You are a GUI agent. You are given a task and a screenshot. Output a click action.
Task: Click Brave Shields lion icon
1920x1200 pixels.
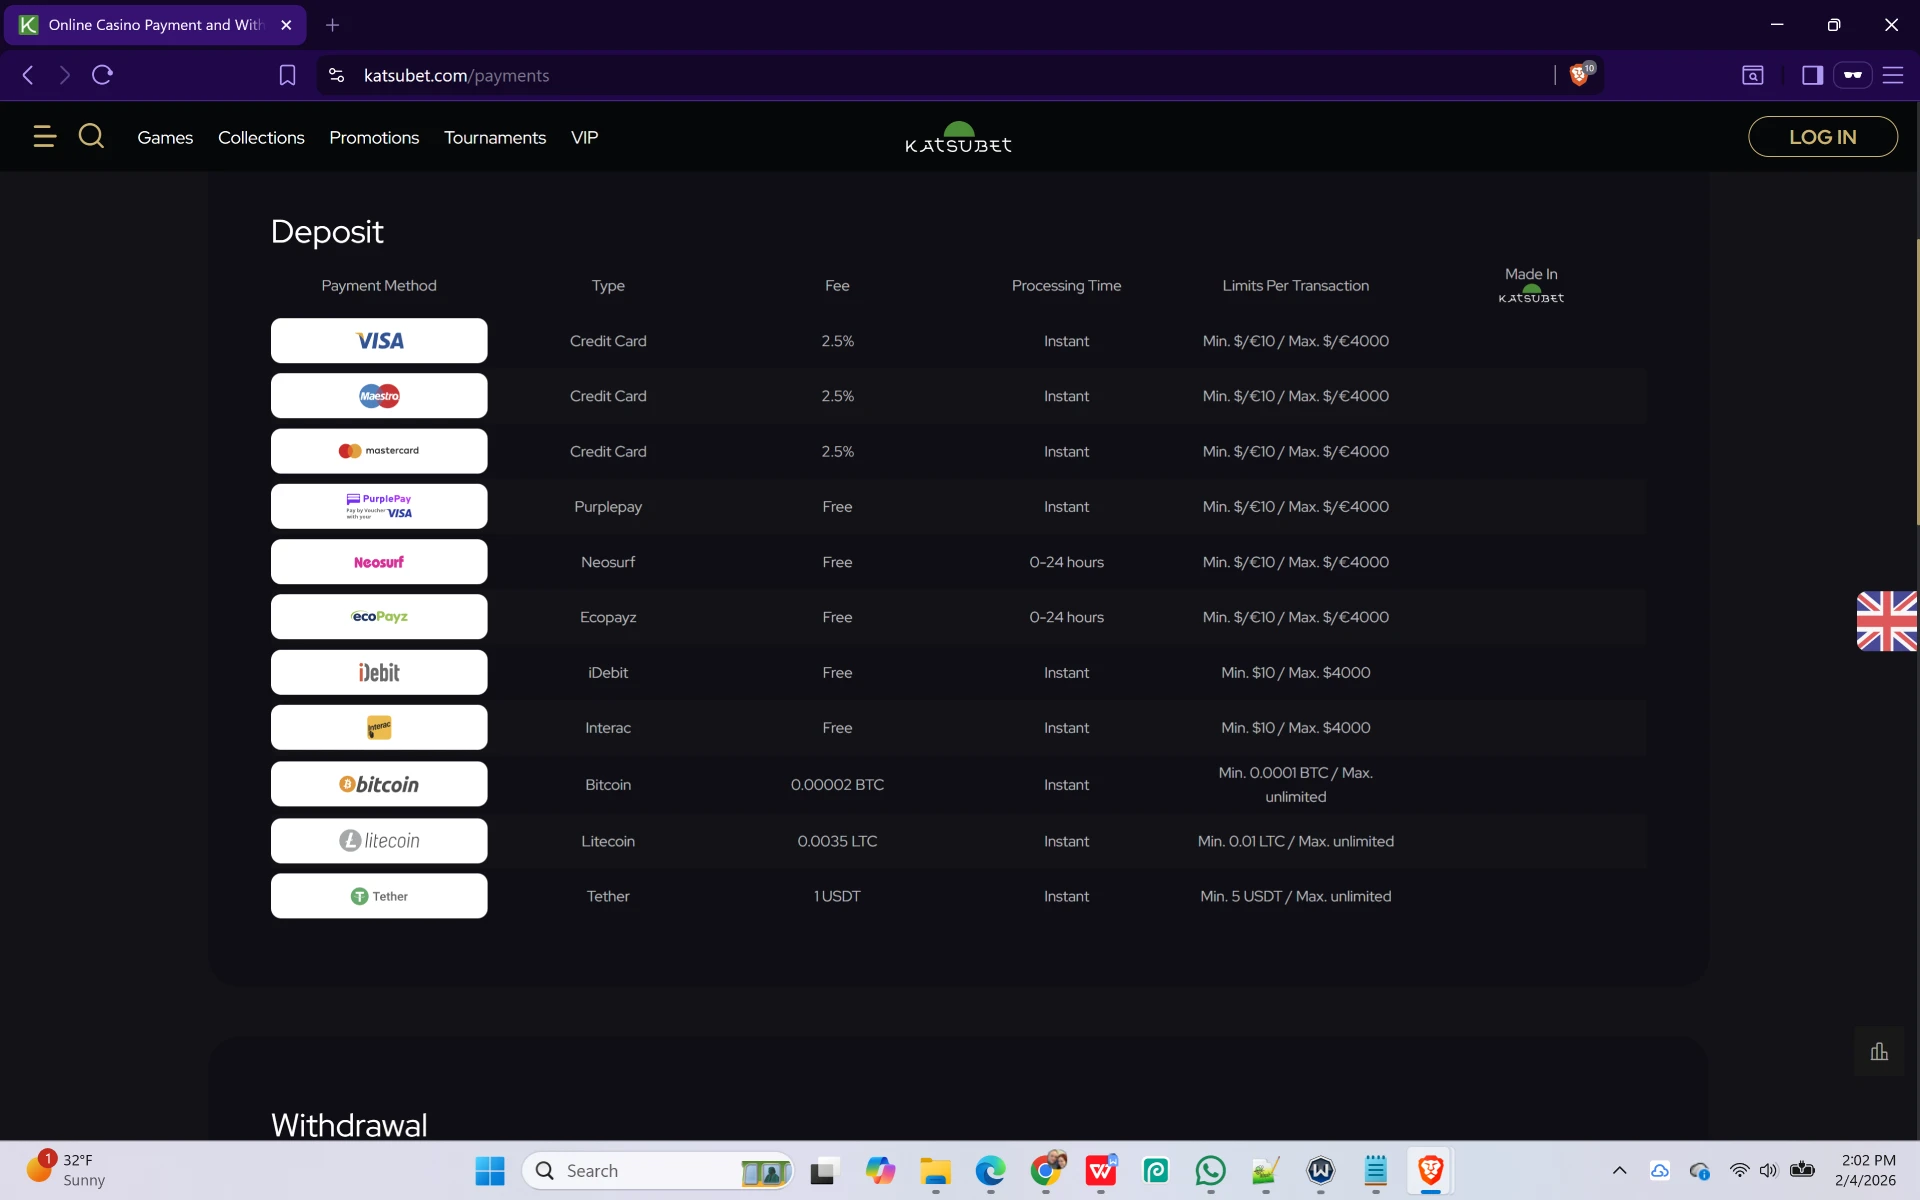click(1579, 75)
